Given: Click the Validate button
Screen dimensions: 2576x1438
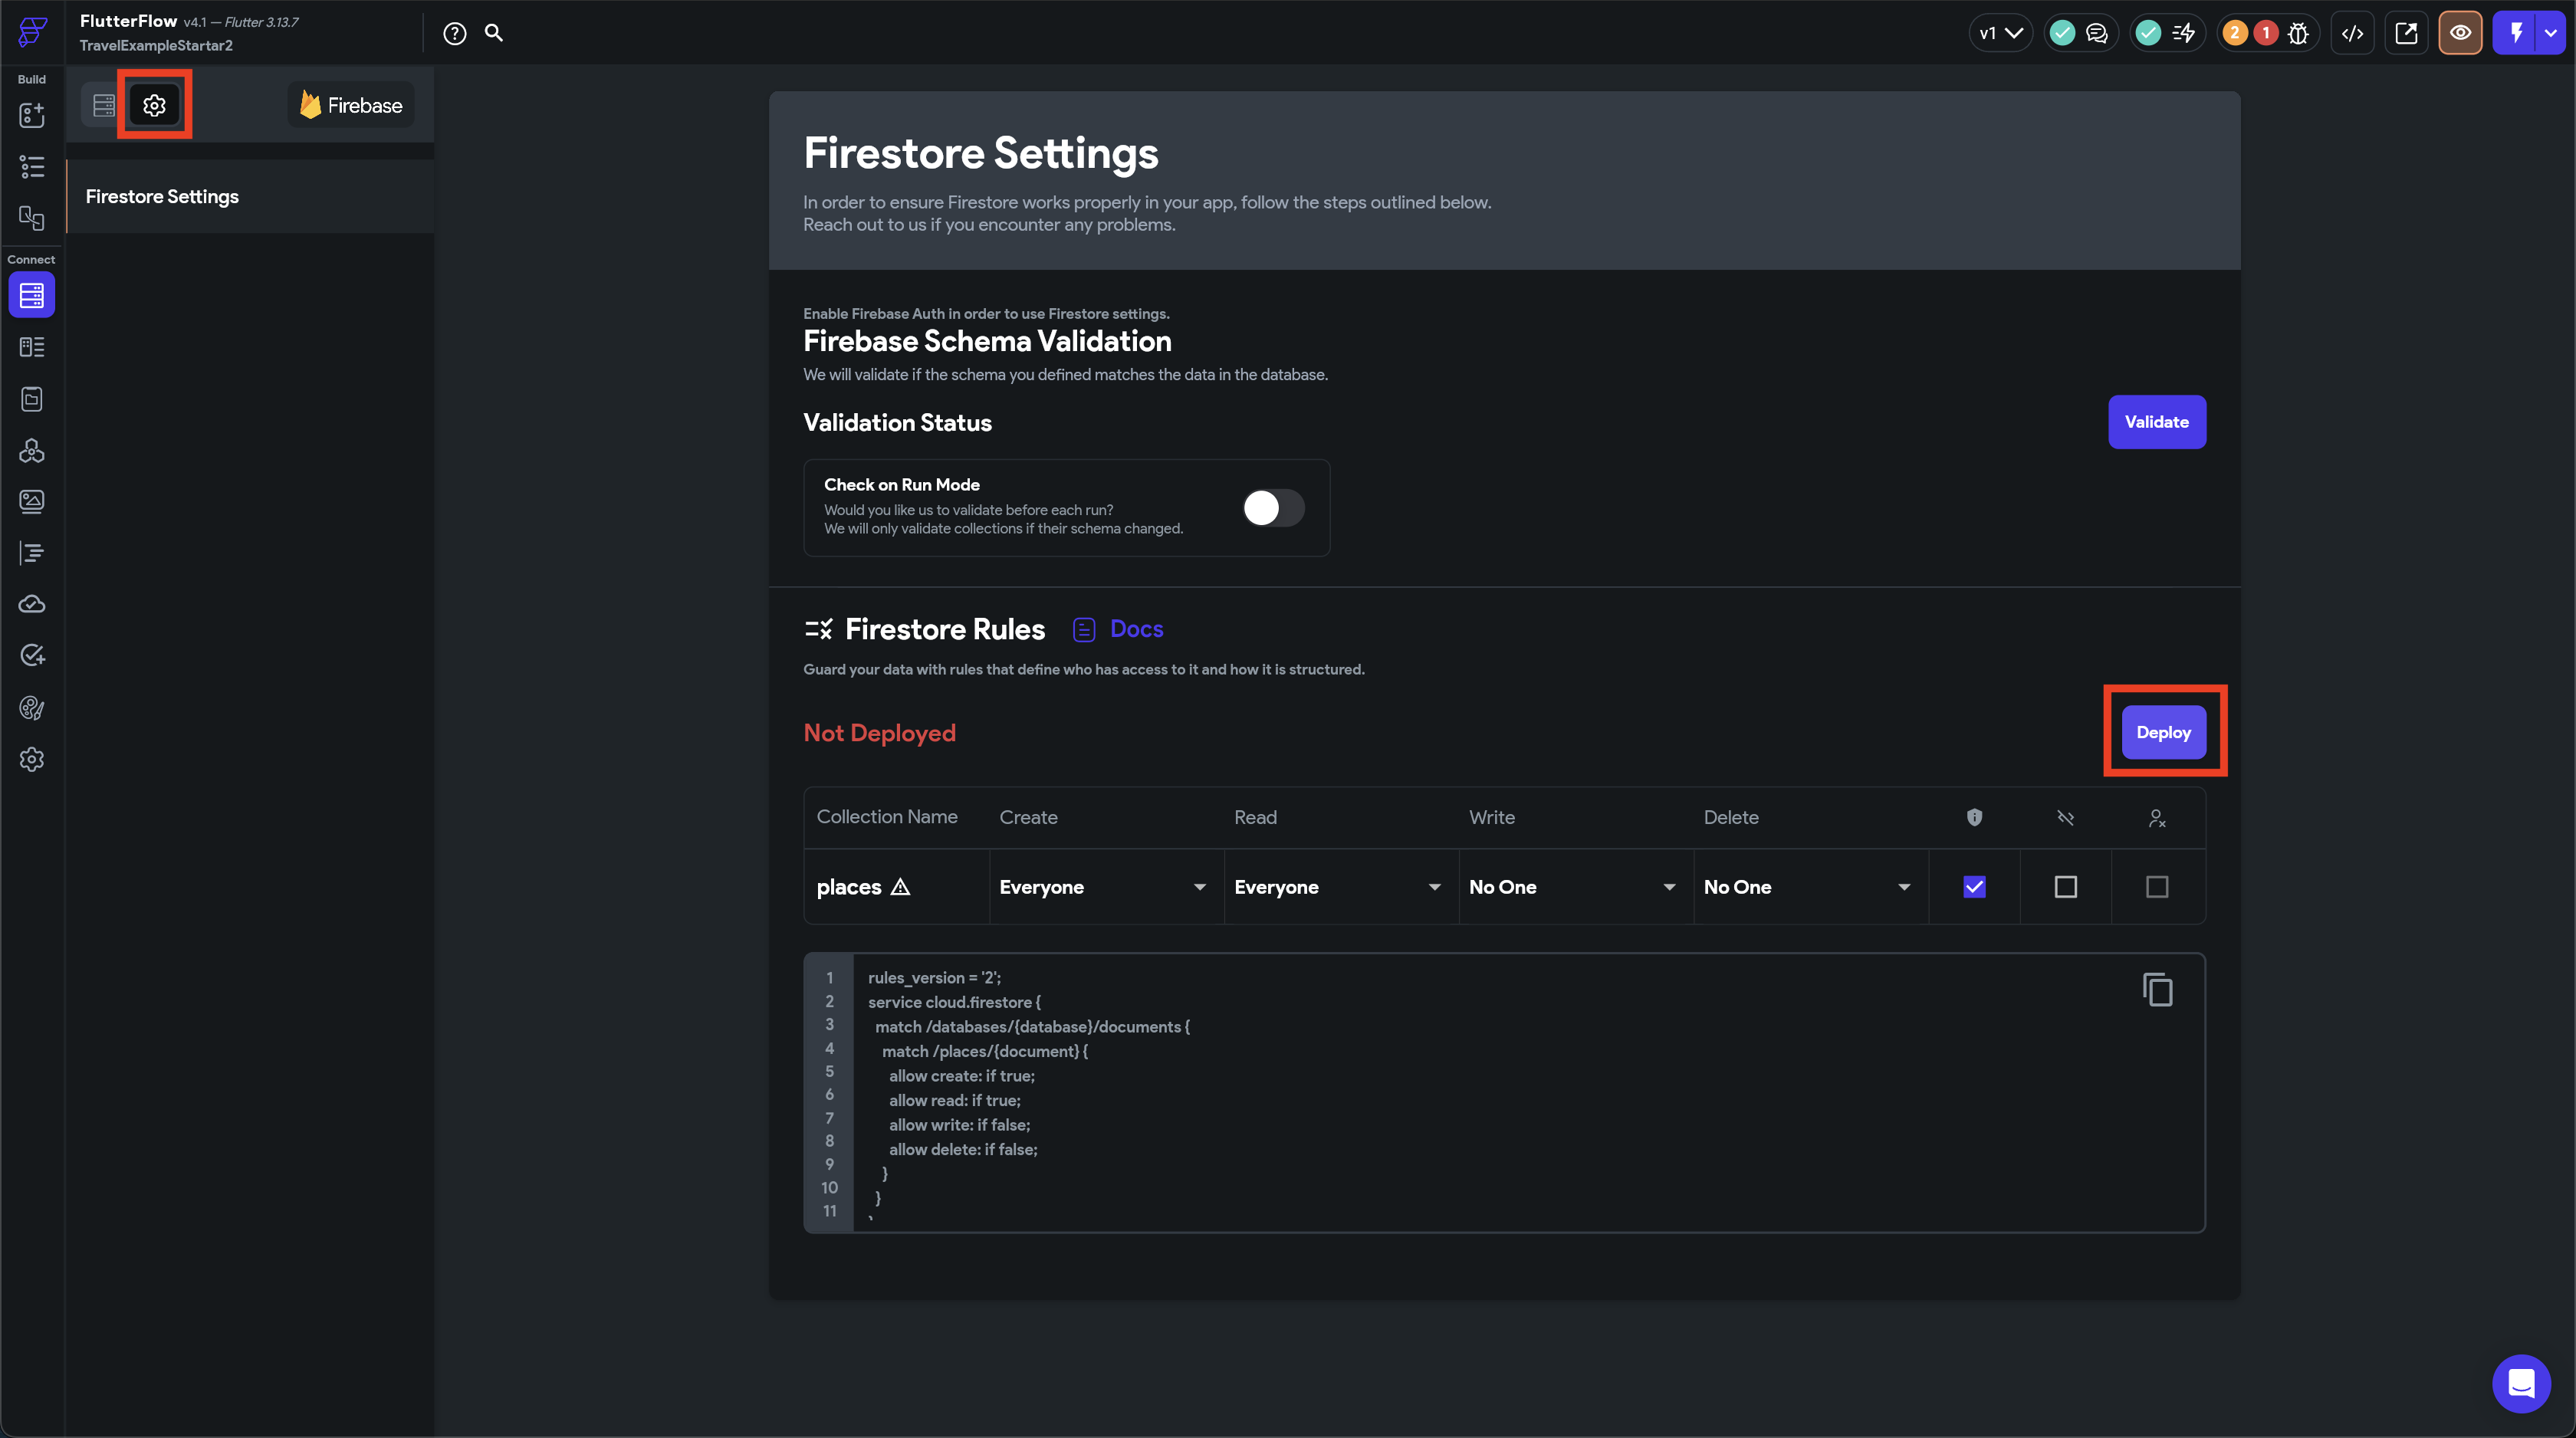Looking at the screenshot, I should tap(2156, 422).
